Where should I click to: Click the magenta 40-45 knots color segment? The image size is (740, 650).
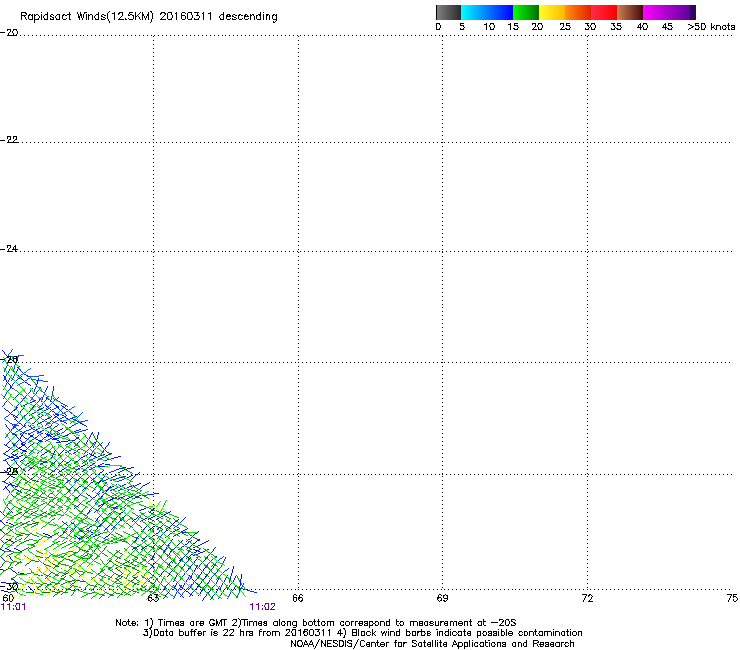point(656,12)
